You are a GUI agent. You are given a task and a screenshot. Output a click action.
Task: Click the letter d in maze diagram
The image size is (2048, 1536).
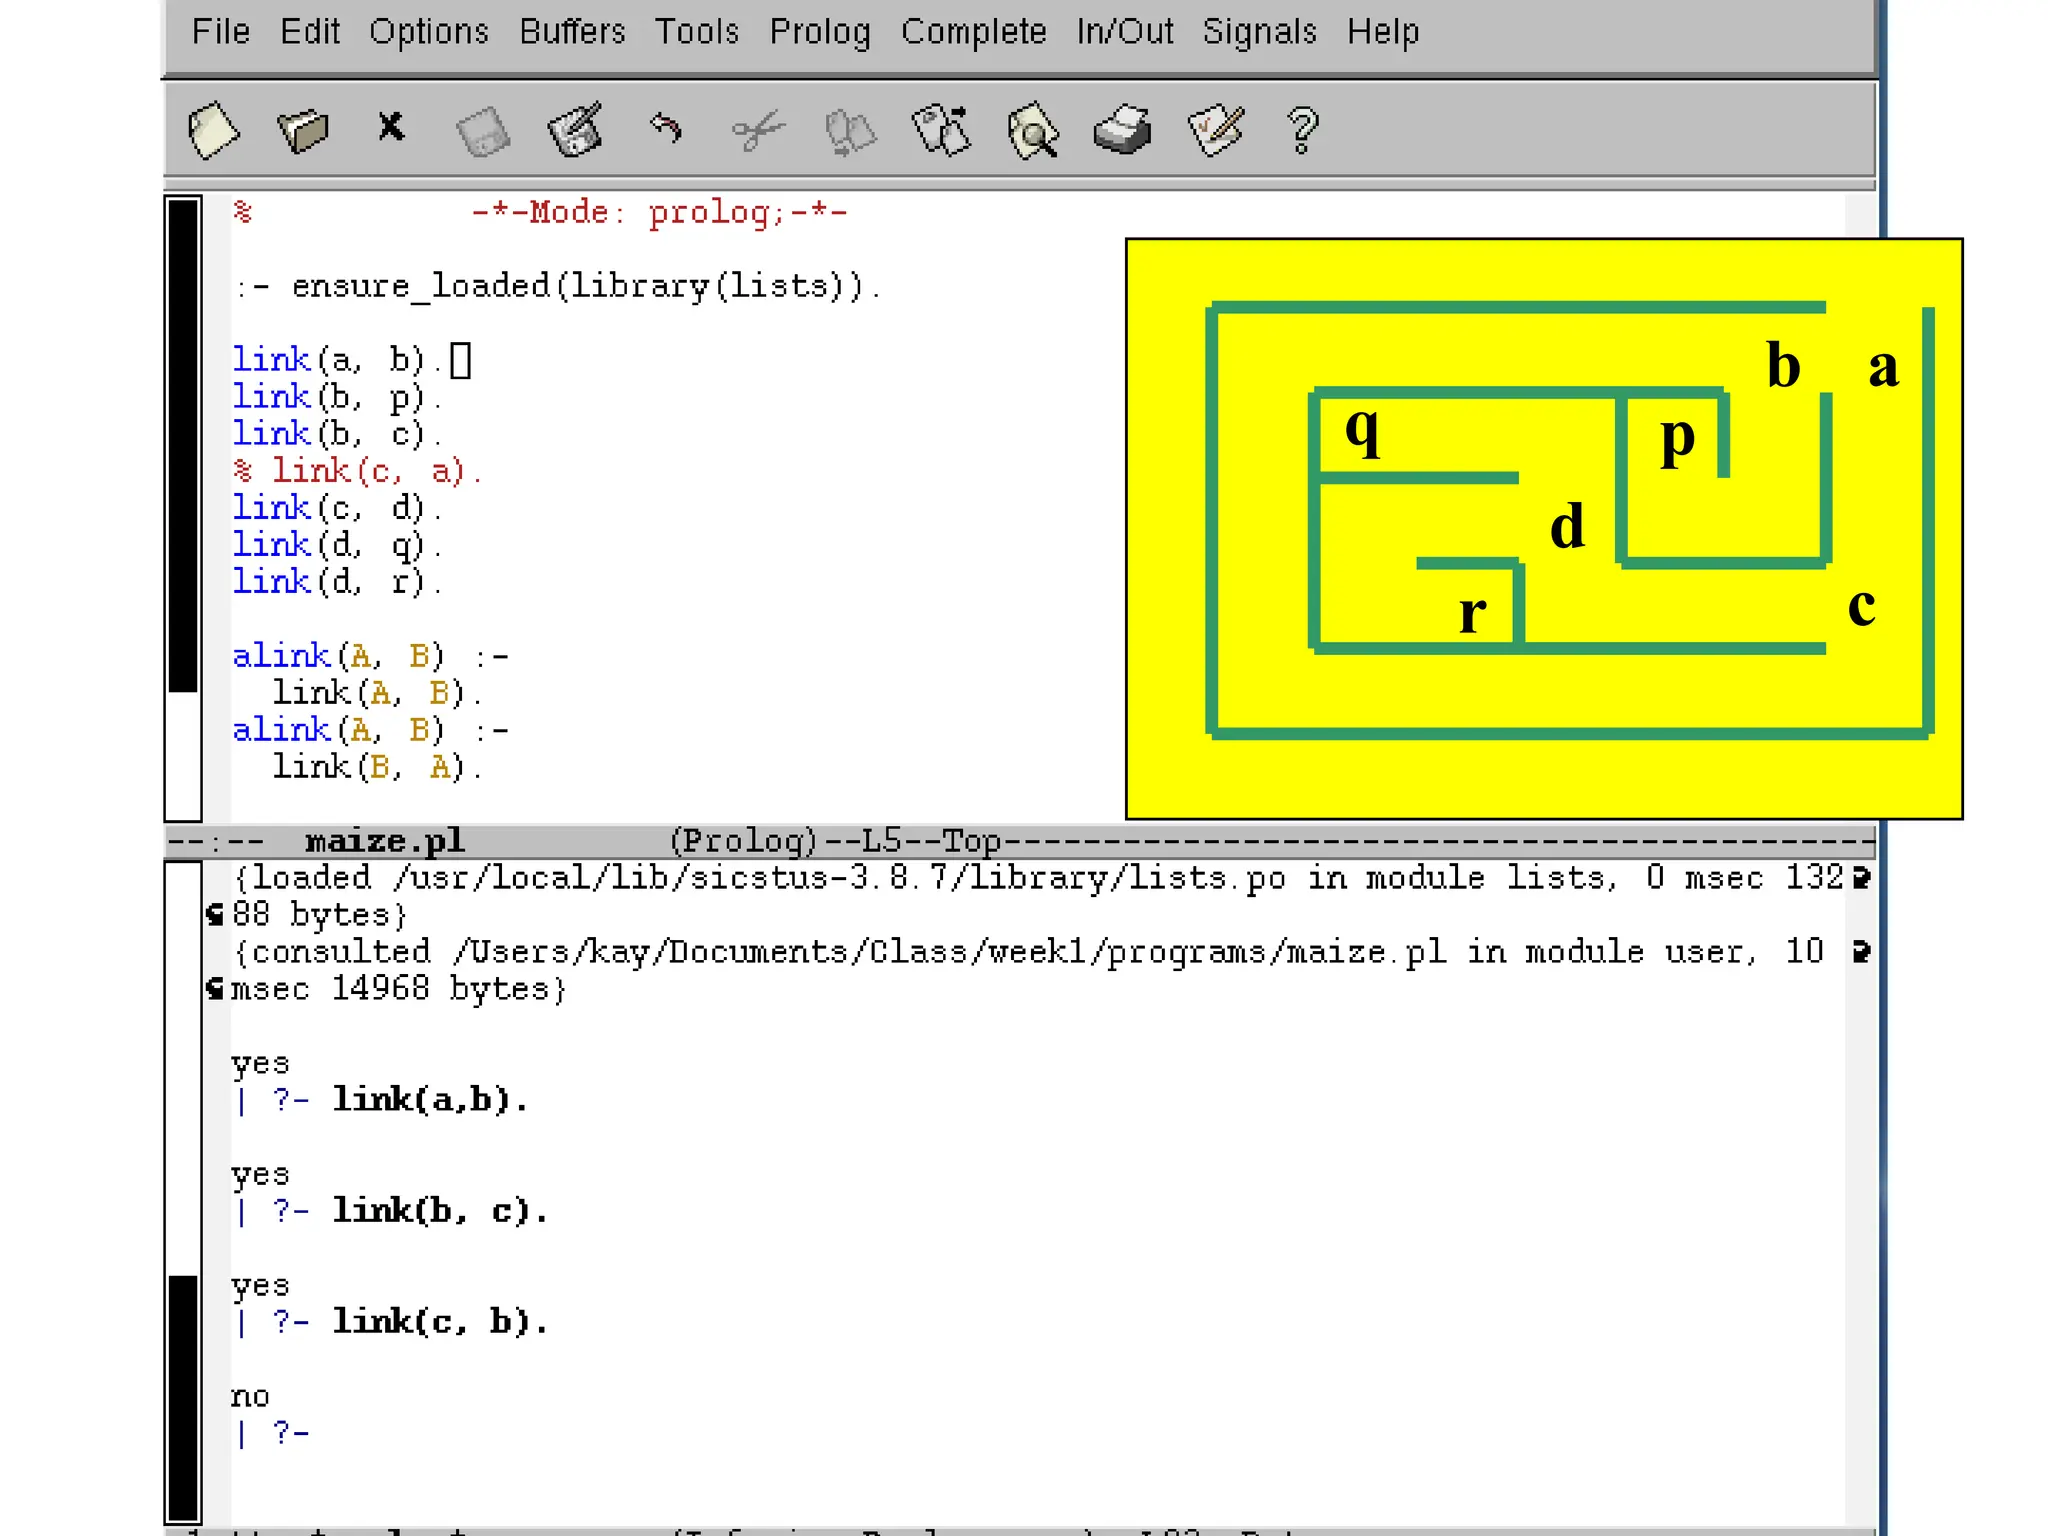[1567, 525]
